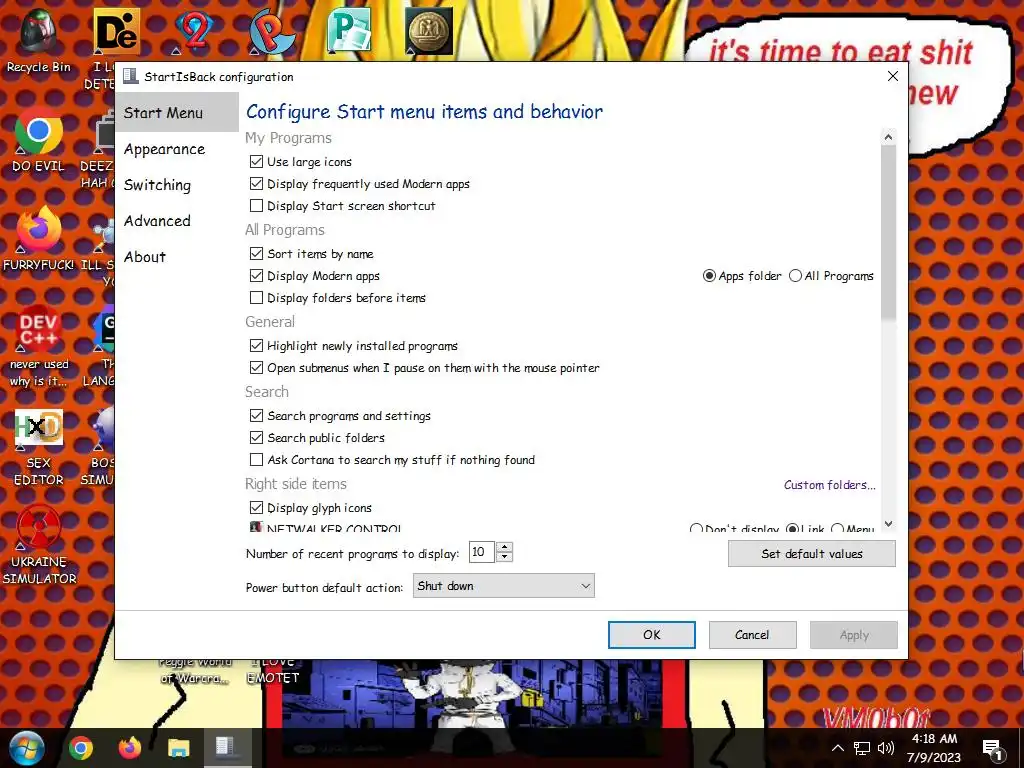
Task: Click the settings list scrollbar thumb
Action: [888, 232]
